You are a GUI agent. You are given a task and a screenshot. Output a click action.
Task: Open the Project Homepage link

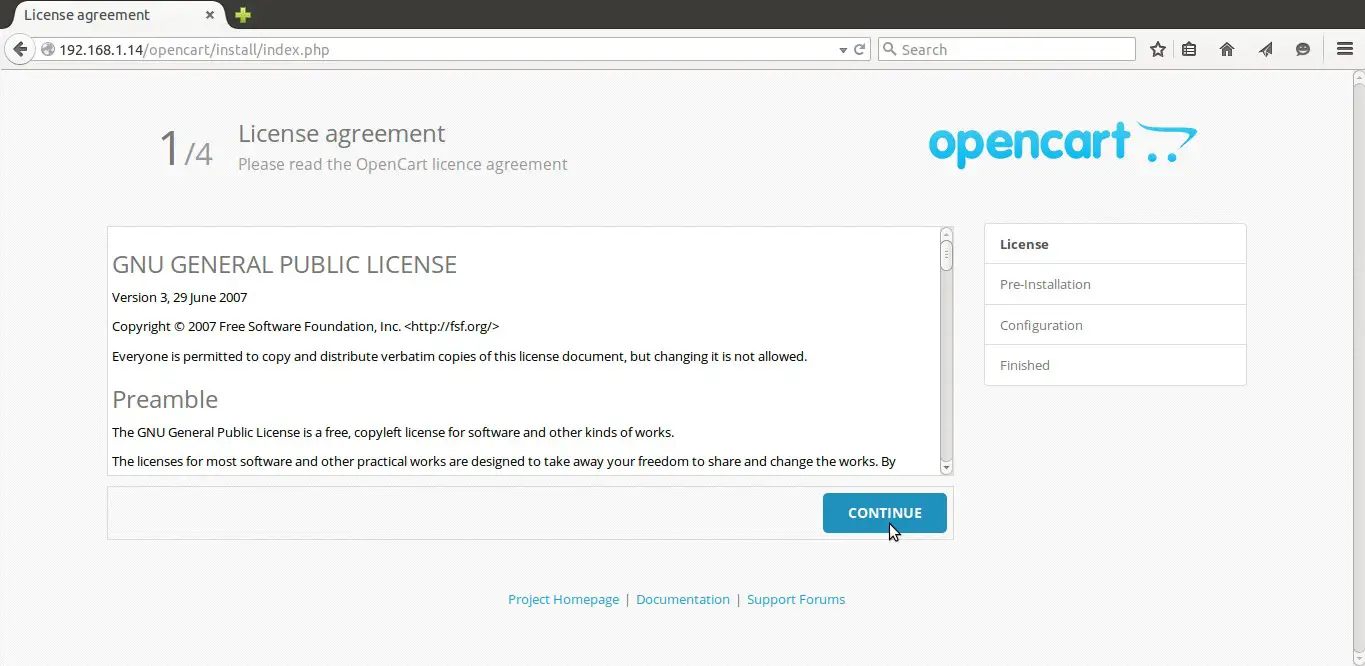click(x=563, y=599)
